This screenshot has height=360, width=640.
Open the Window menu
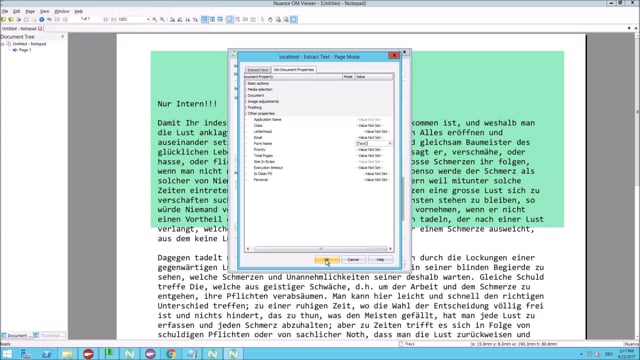(62, 11)
